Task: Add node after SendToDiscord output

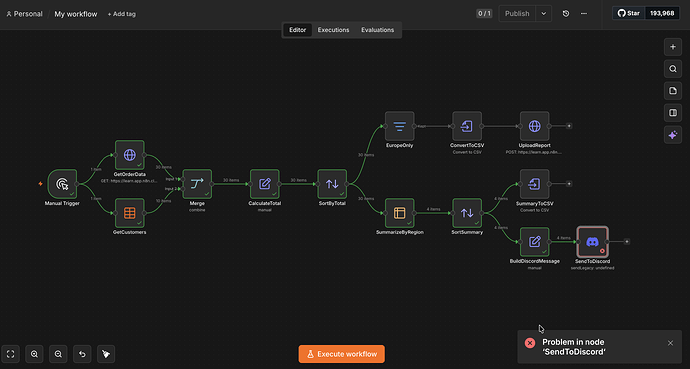Action: coord(627,241)
